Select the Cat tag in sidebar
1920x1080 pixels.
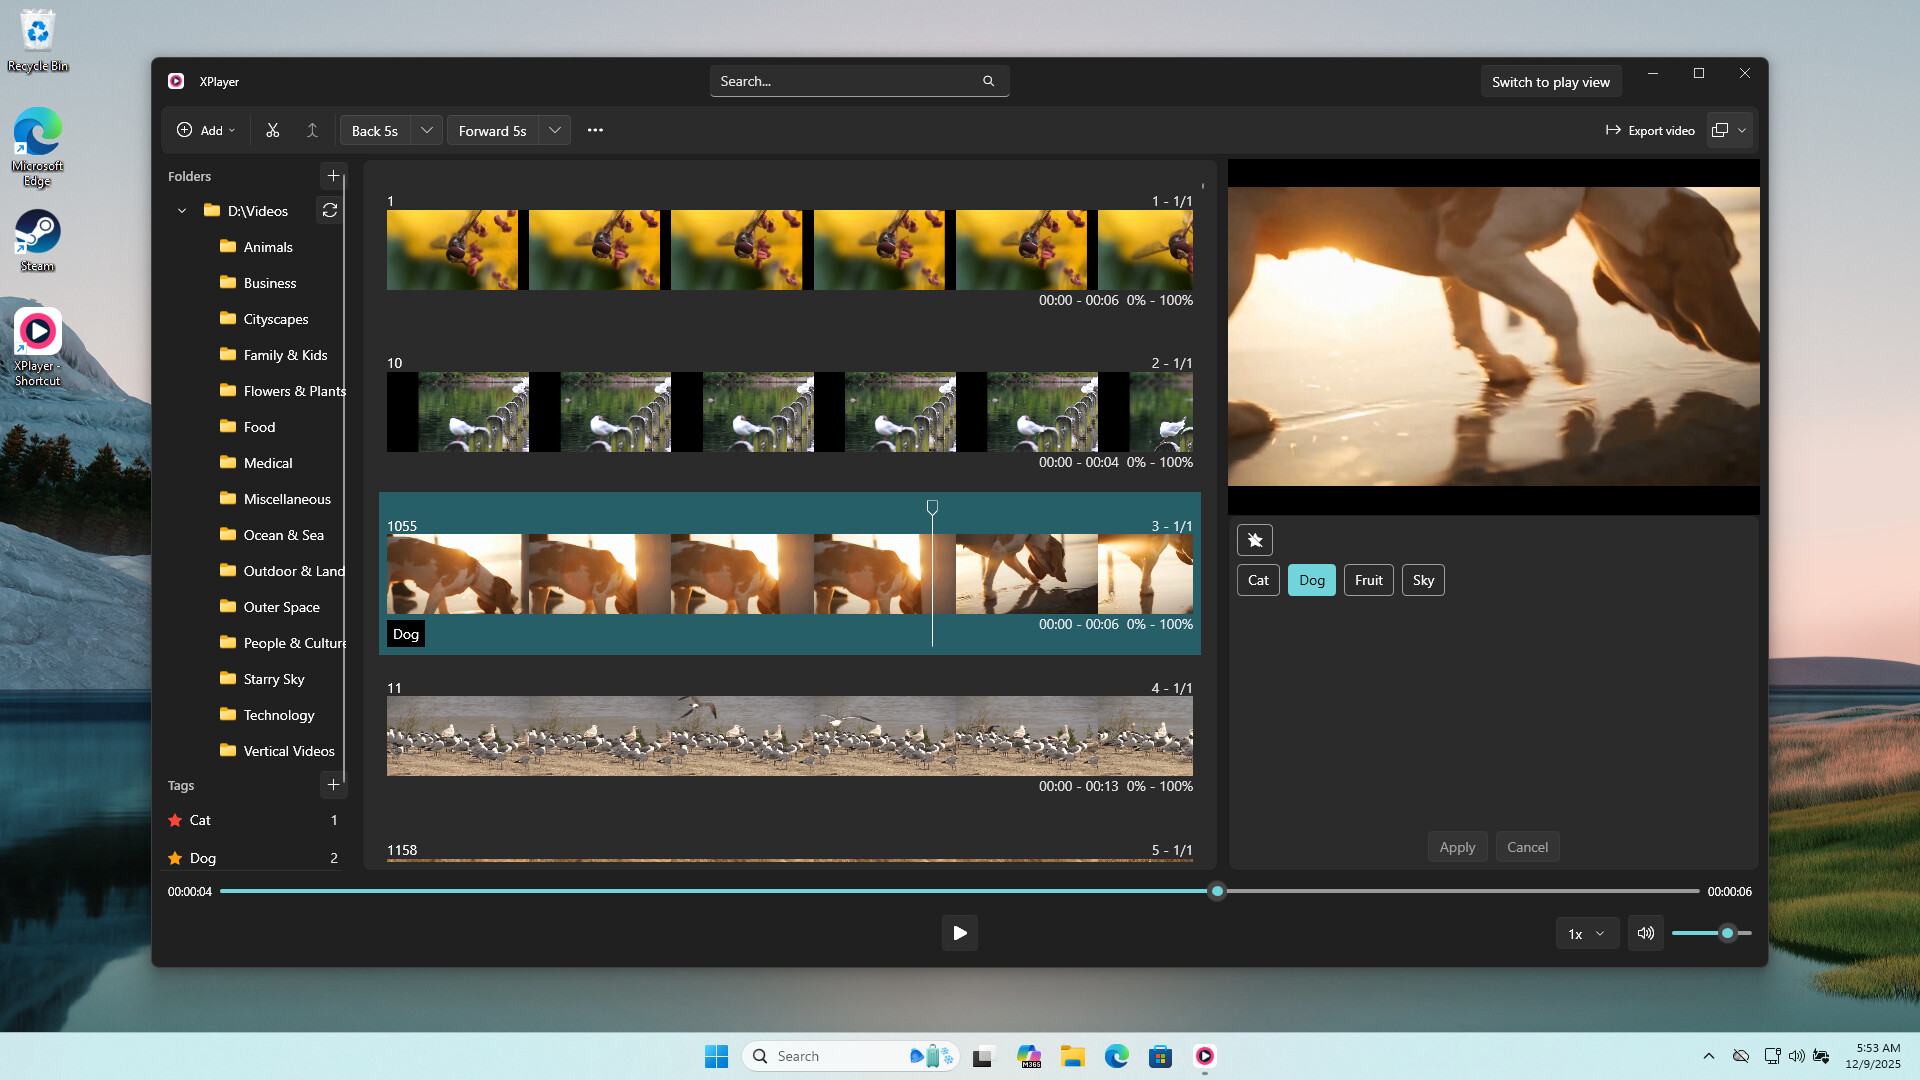(200, 820)
